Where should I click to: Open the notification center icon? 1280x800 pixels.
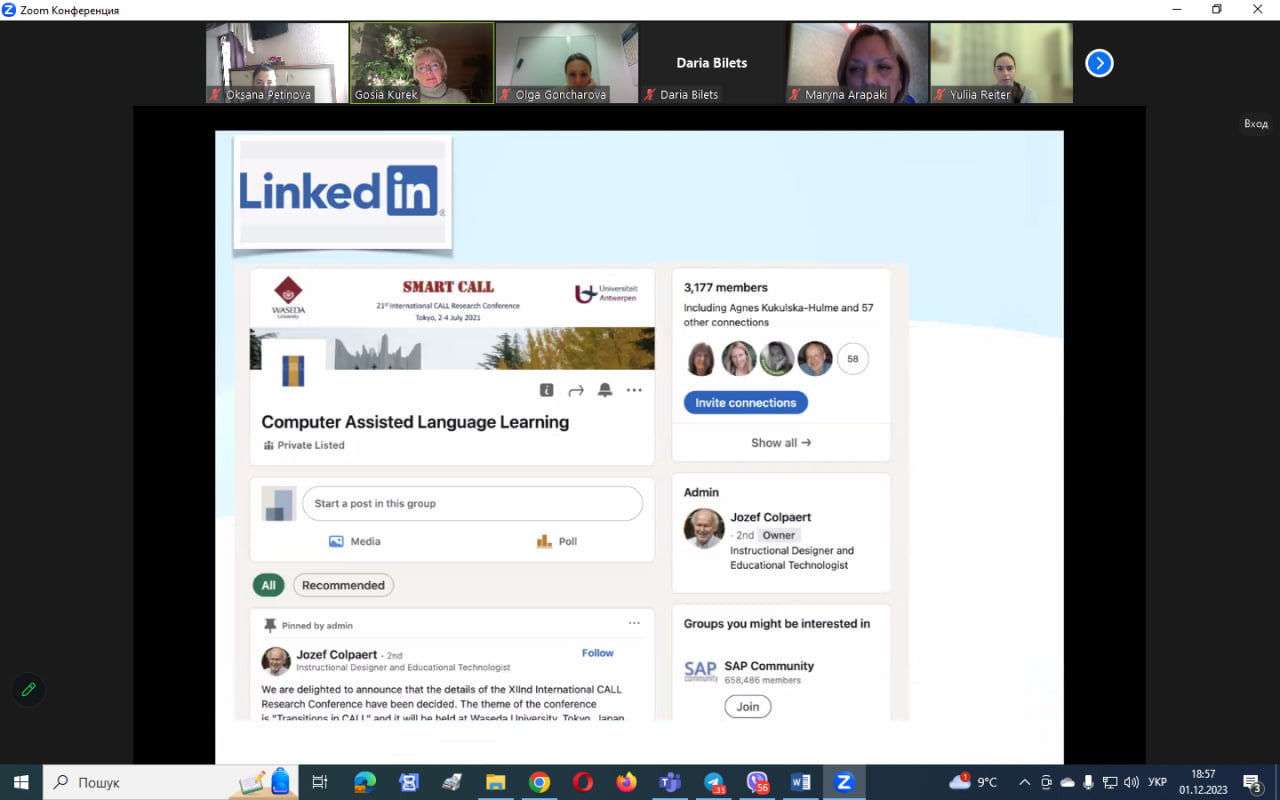(x=1251, y=782)
